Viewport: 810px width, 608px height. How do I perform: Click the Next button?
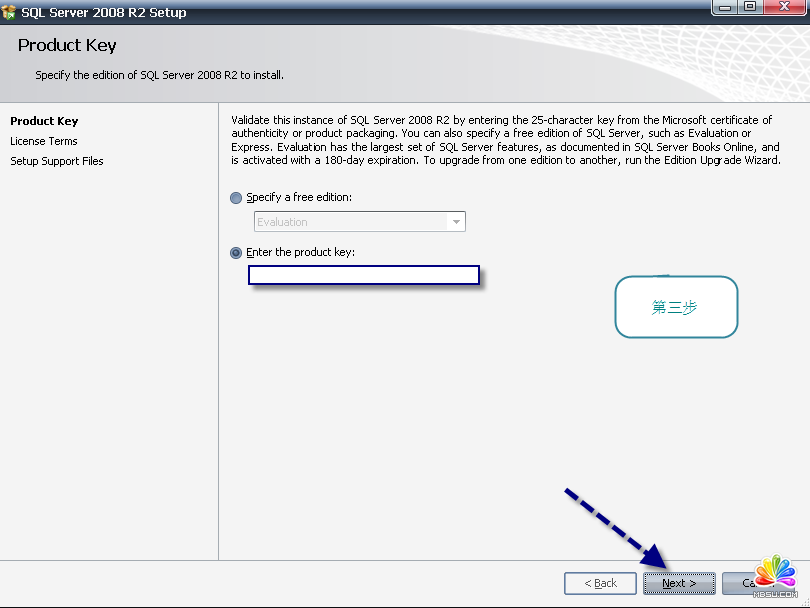679,583
